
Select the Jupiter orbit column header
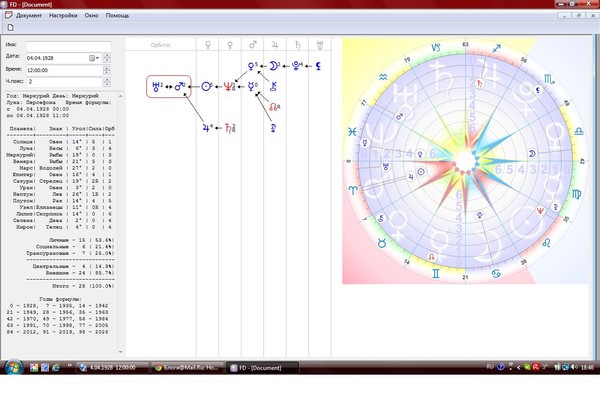[x=275, y=45]
